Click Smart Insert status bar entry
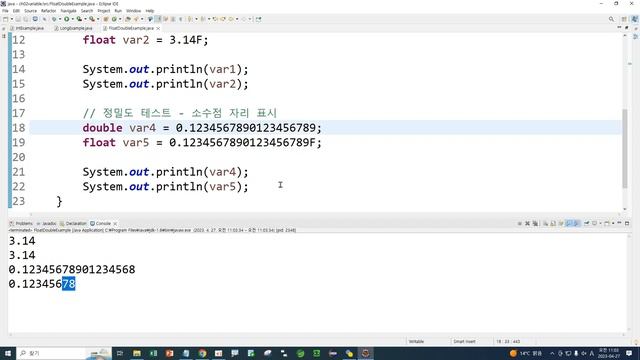This screenshot has height=360, width=640. pos(464,341)
